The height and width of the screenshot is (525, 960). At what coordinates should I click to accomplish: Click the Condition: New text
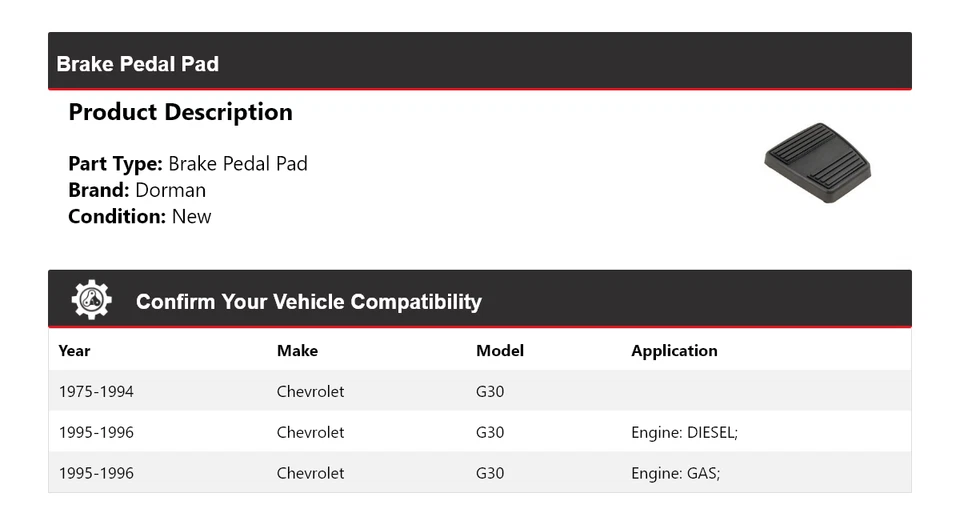(x=140, y=216)
